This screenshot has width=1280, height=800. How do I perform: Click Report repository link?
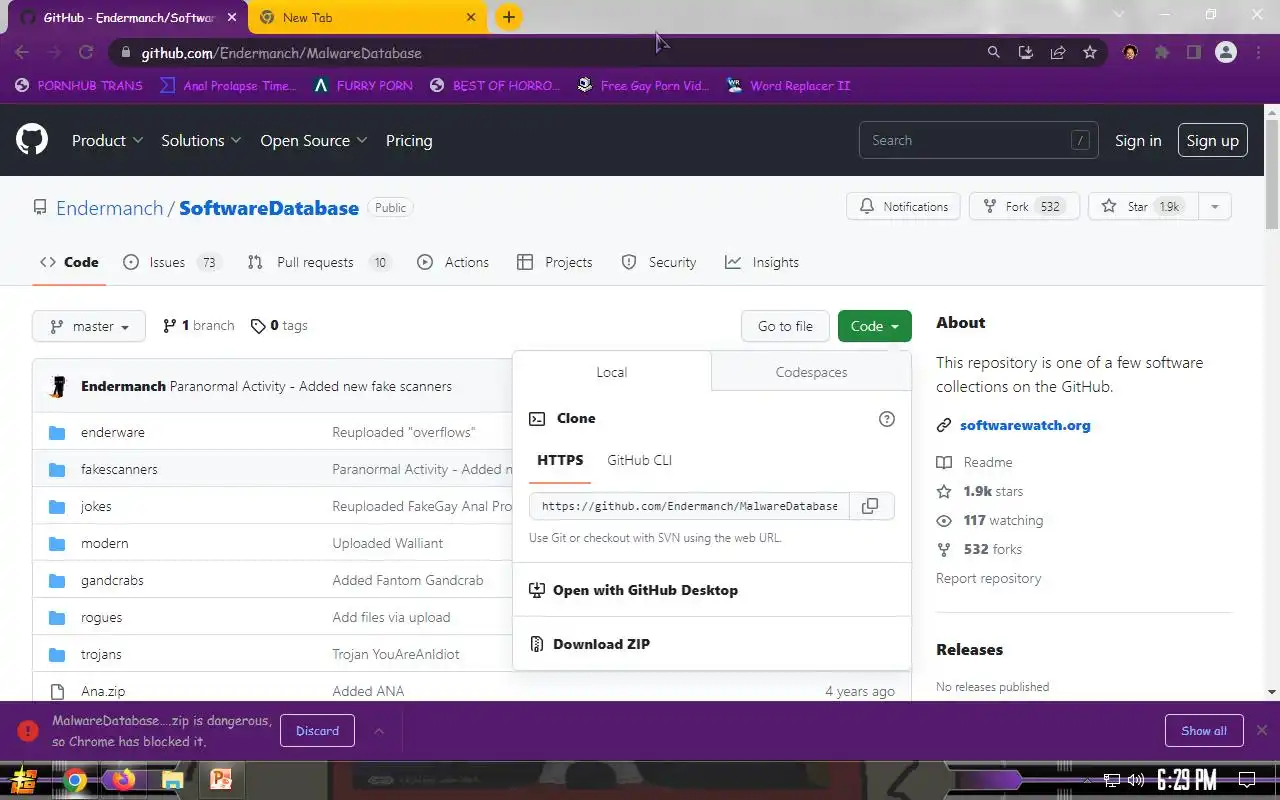[988, 578]
